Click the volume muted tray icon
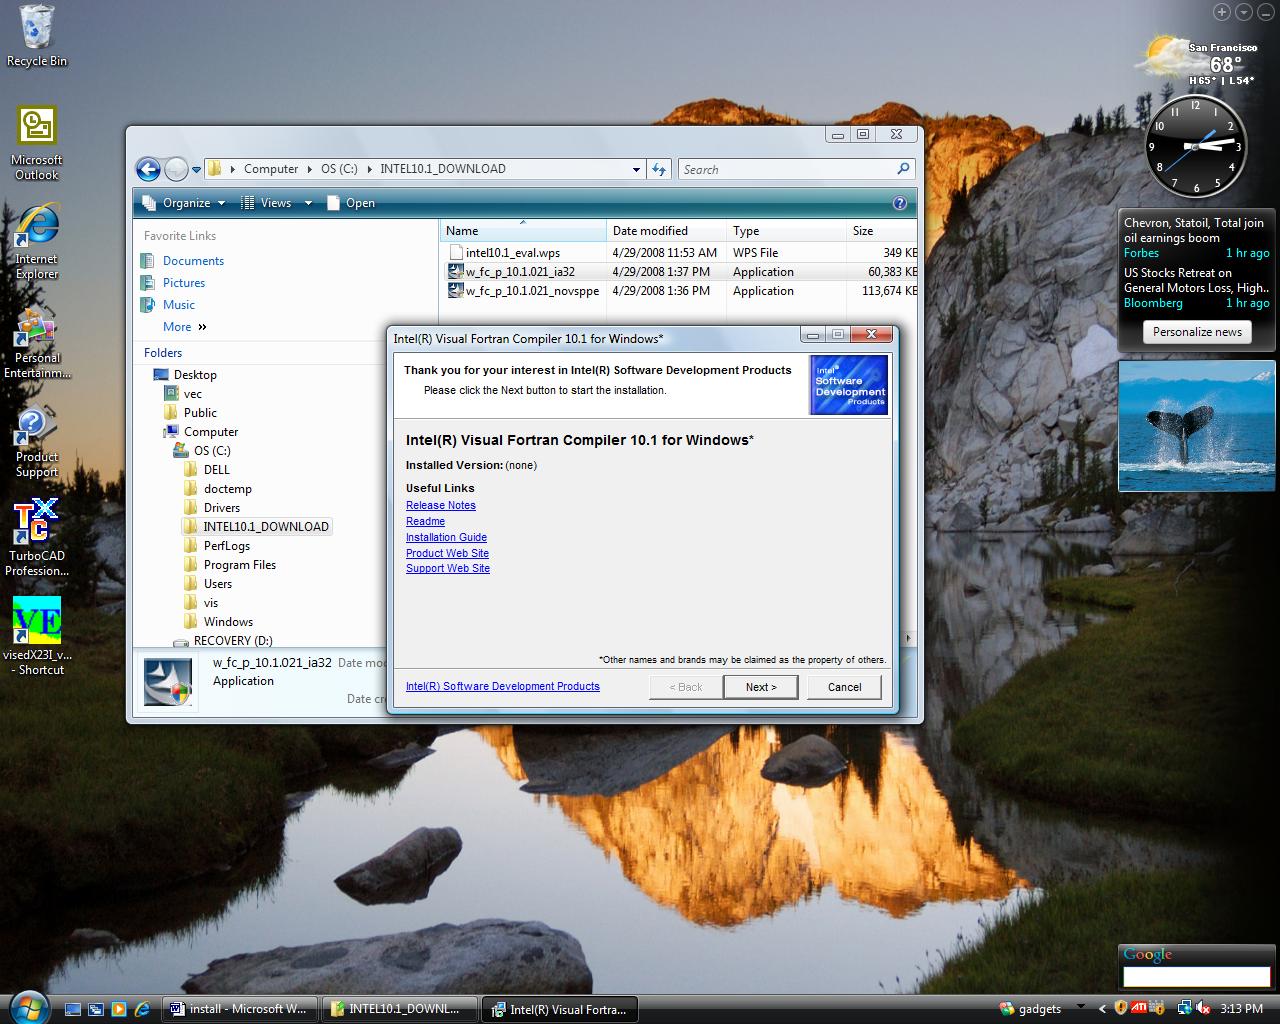This screenshot has width=1280, height=1024. 1202,1008
